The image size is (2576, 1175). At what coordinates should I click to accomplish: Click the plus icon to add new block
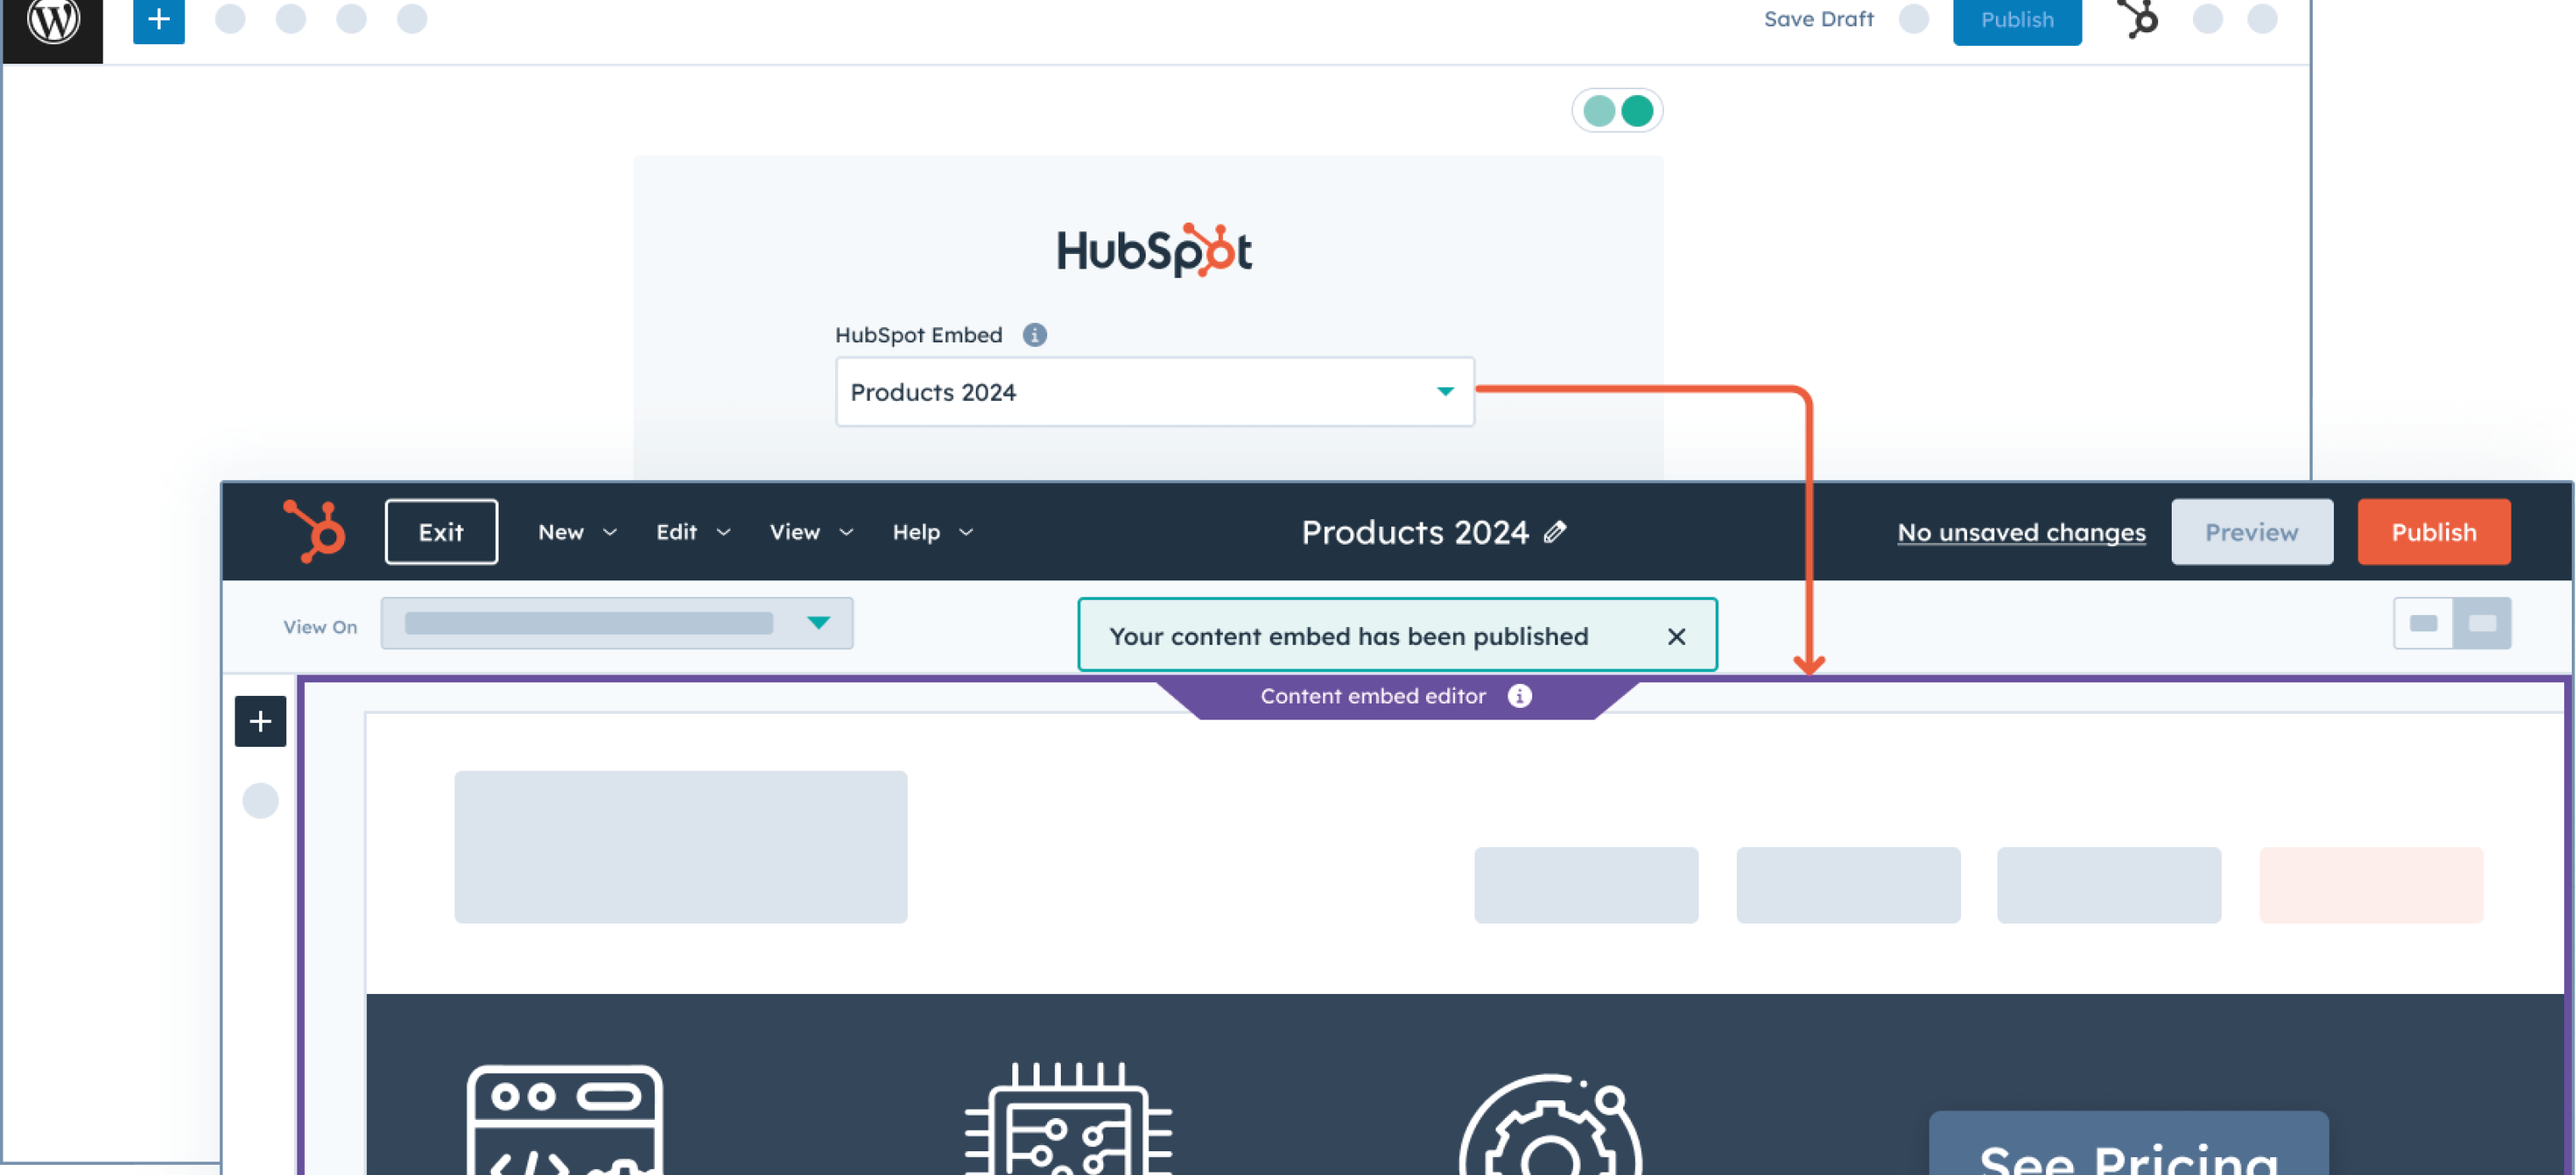point(158,18)
